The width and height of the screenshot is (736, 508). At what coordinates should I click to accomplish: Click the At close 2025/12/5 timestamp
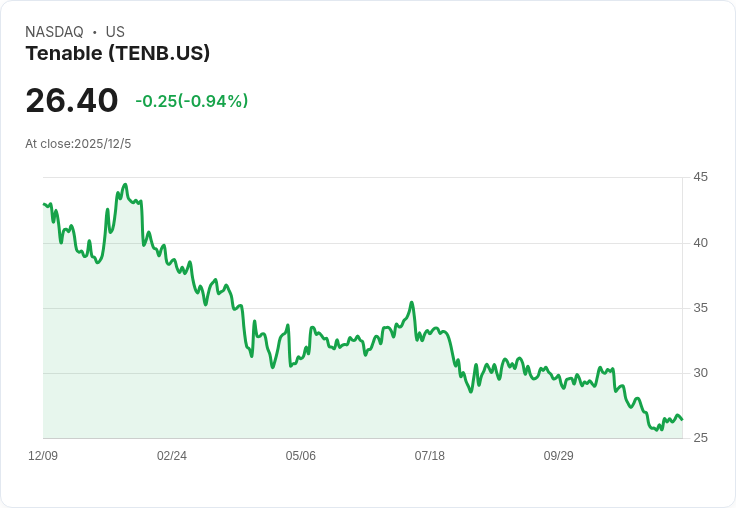coord(78,144)
